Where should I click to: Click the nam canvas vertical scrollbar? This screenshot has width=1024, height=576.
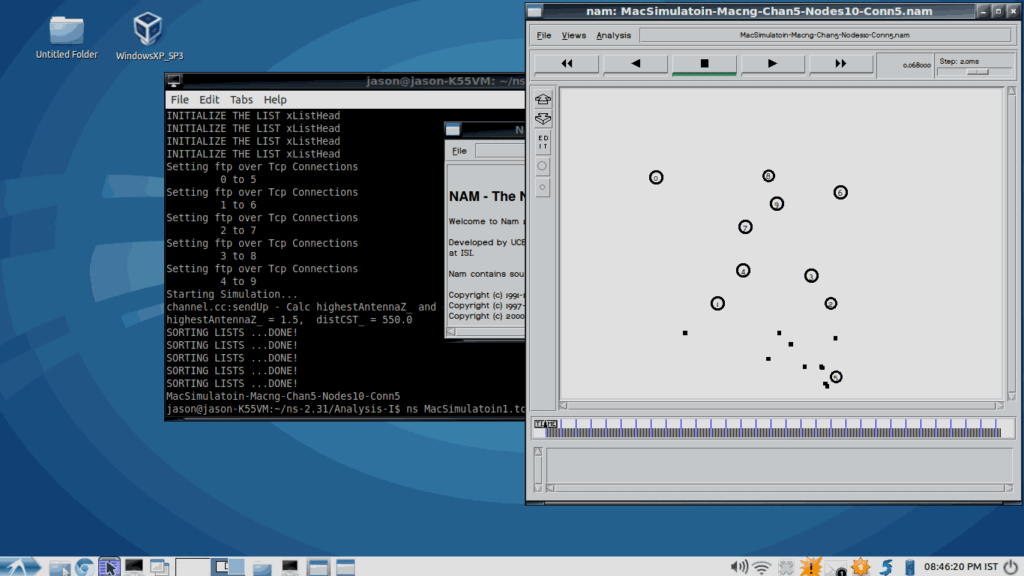click(x=1012, y=244)
